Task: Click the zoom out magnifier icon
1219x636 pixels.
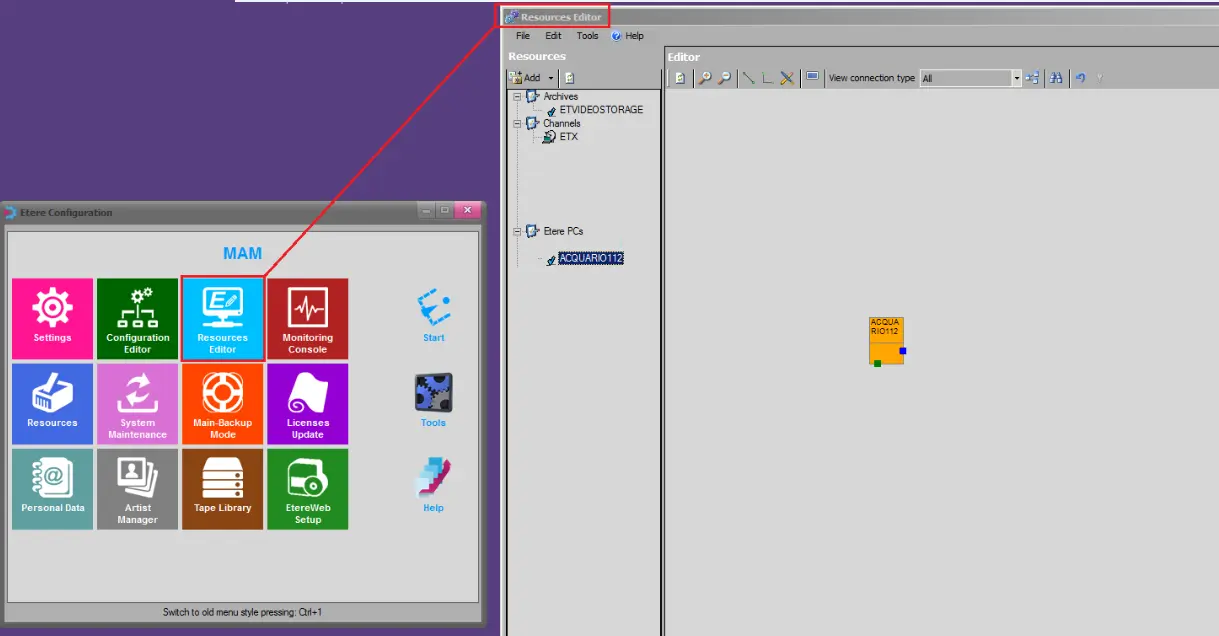Action: [724, 78]
